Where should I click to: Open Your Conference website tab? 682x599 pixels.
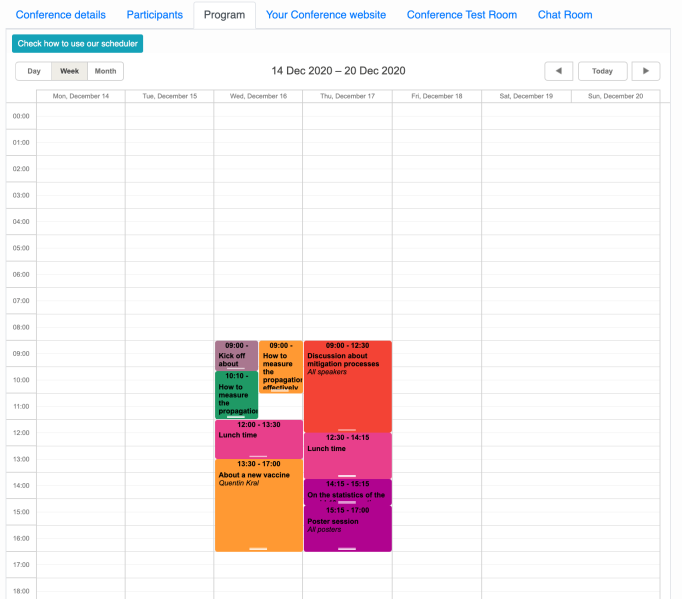(326, 15)
